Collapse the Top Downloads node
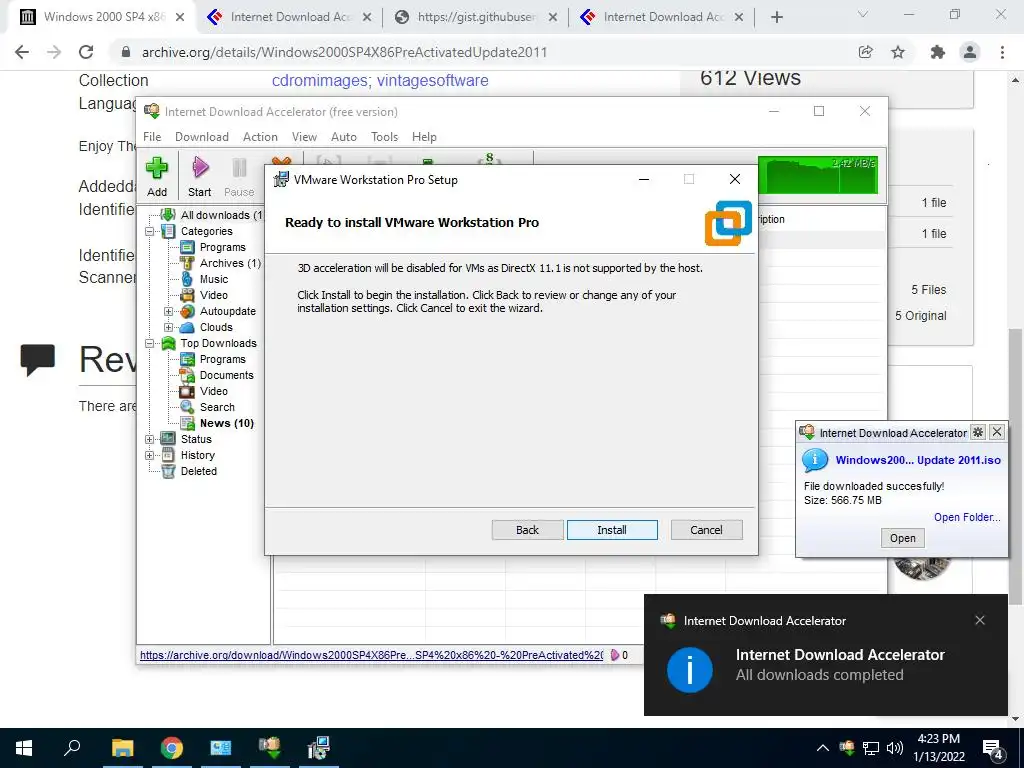This screenshot has width=1024, height=768. pyautogui.click(x=150, y=344)
